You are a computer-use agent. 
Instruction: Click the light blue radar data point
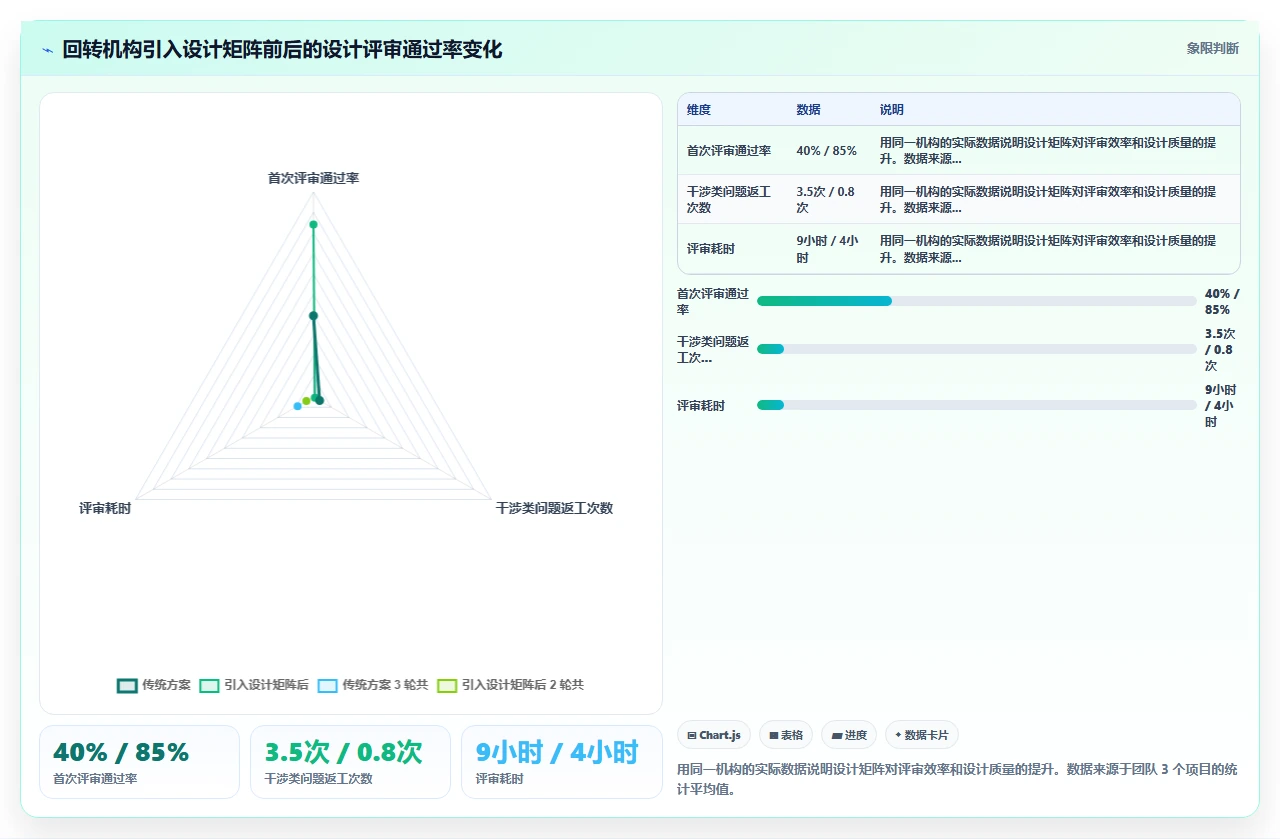pyautogui.click(x=298, y=406)
